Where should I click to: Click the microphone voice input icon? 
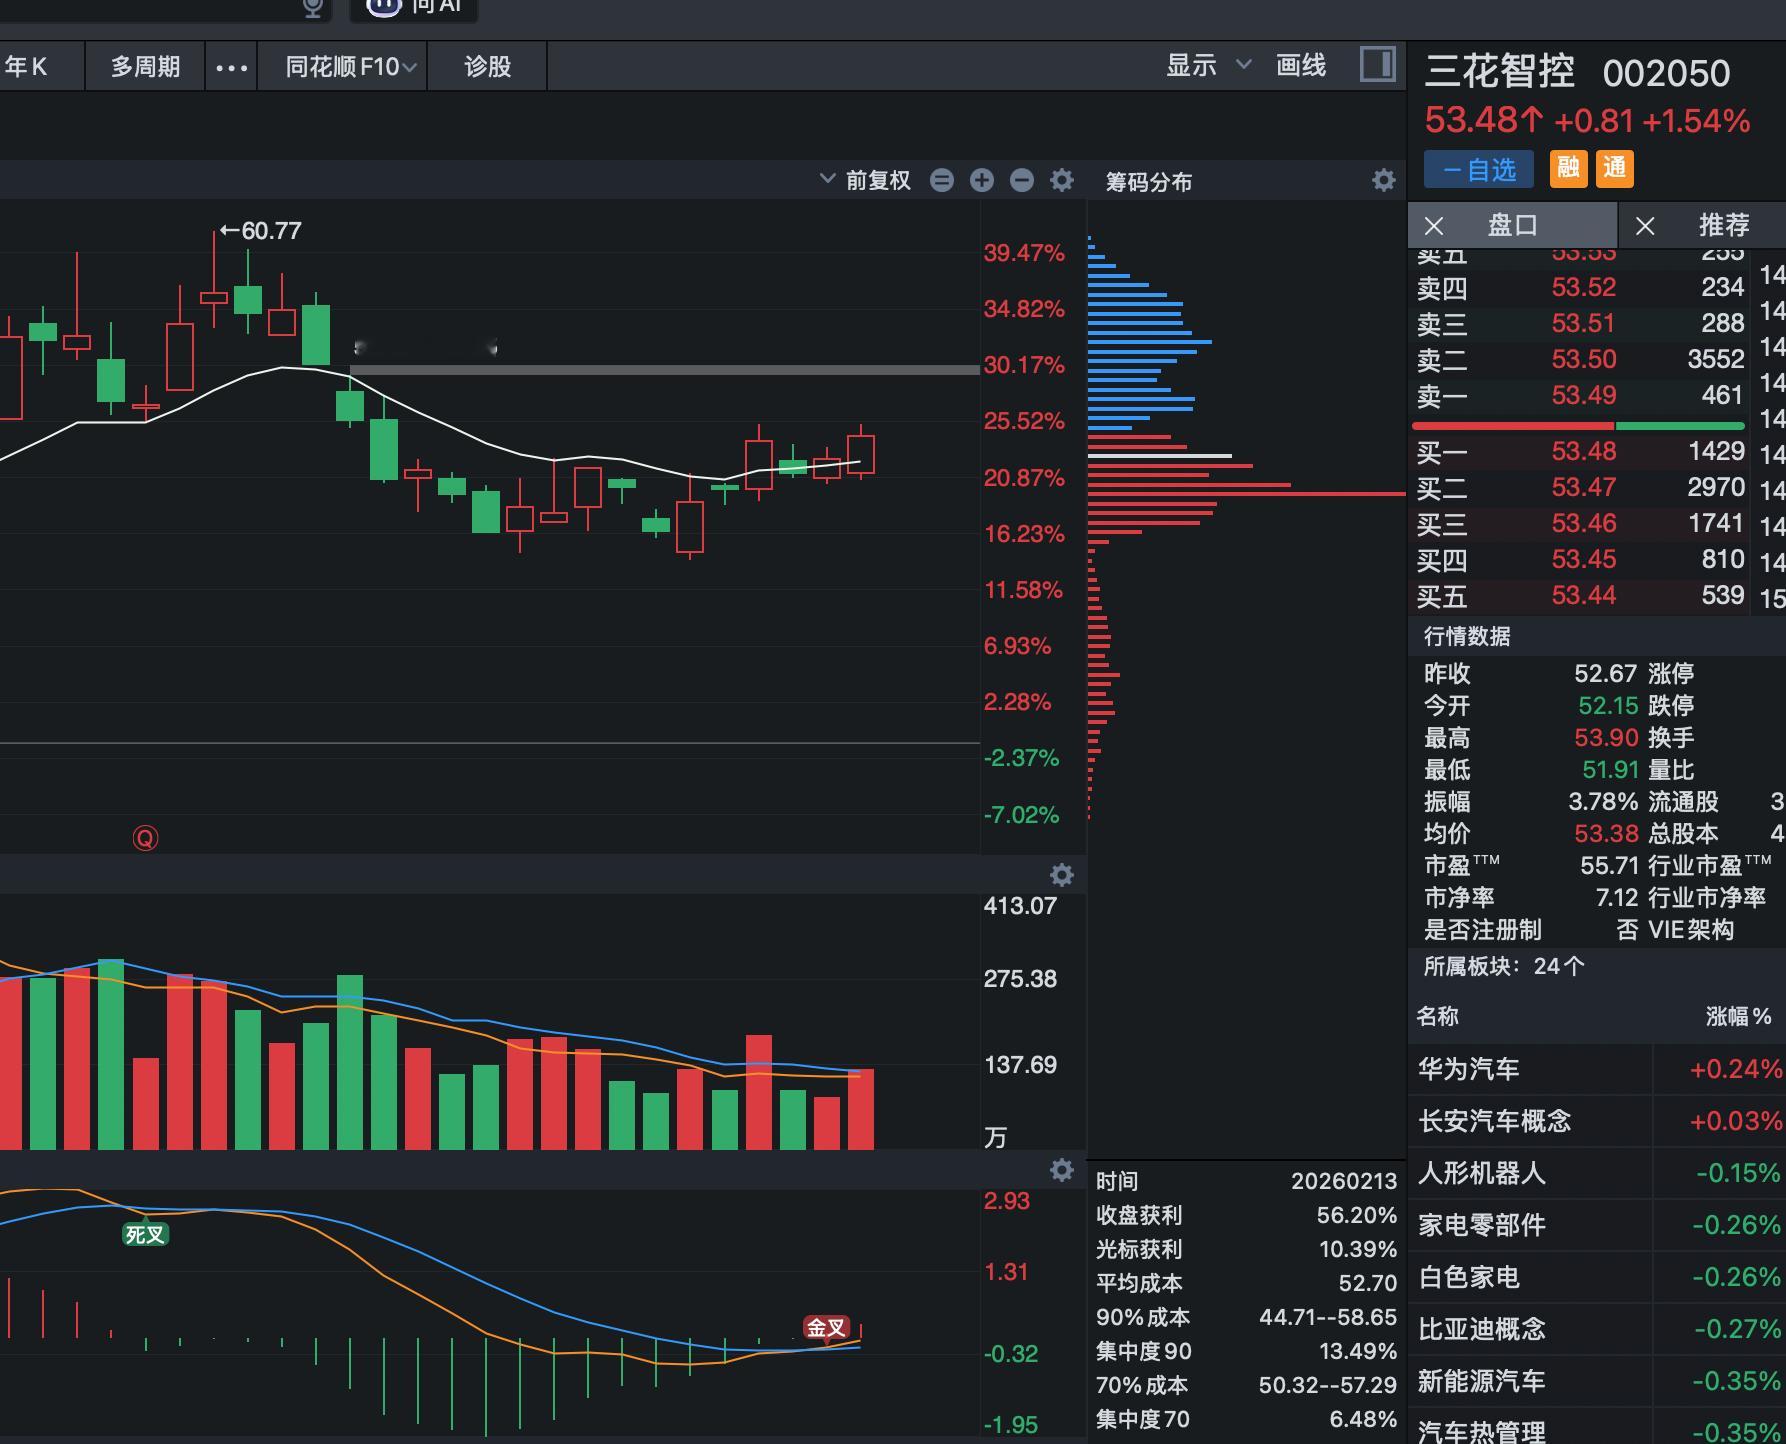coord(311,8)
